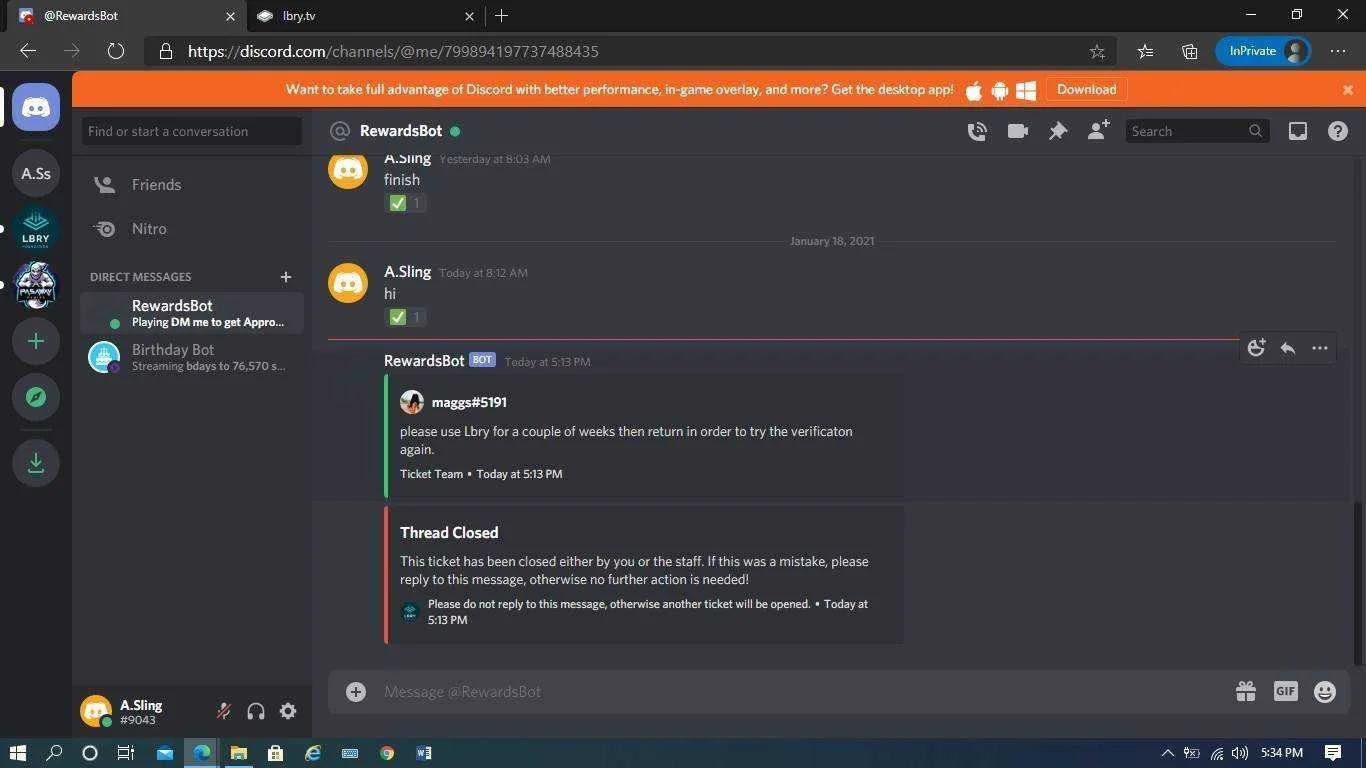Click the RewardsBot chat header name

click(401, 131)
